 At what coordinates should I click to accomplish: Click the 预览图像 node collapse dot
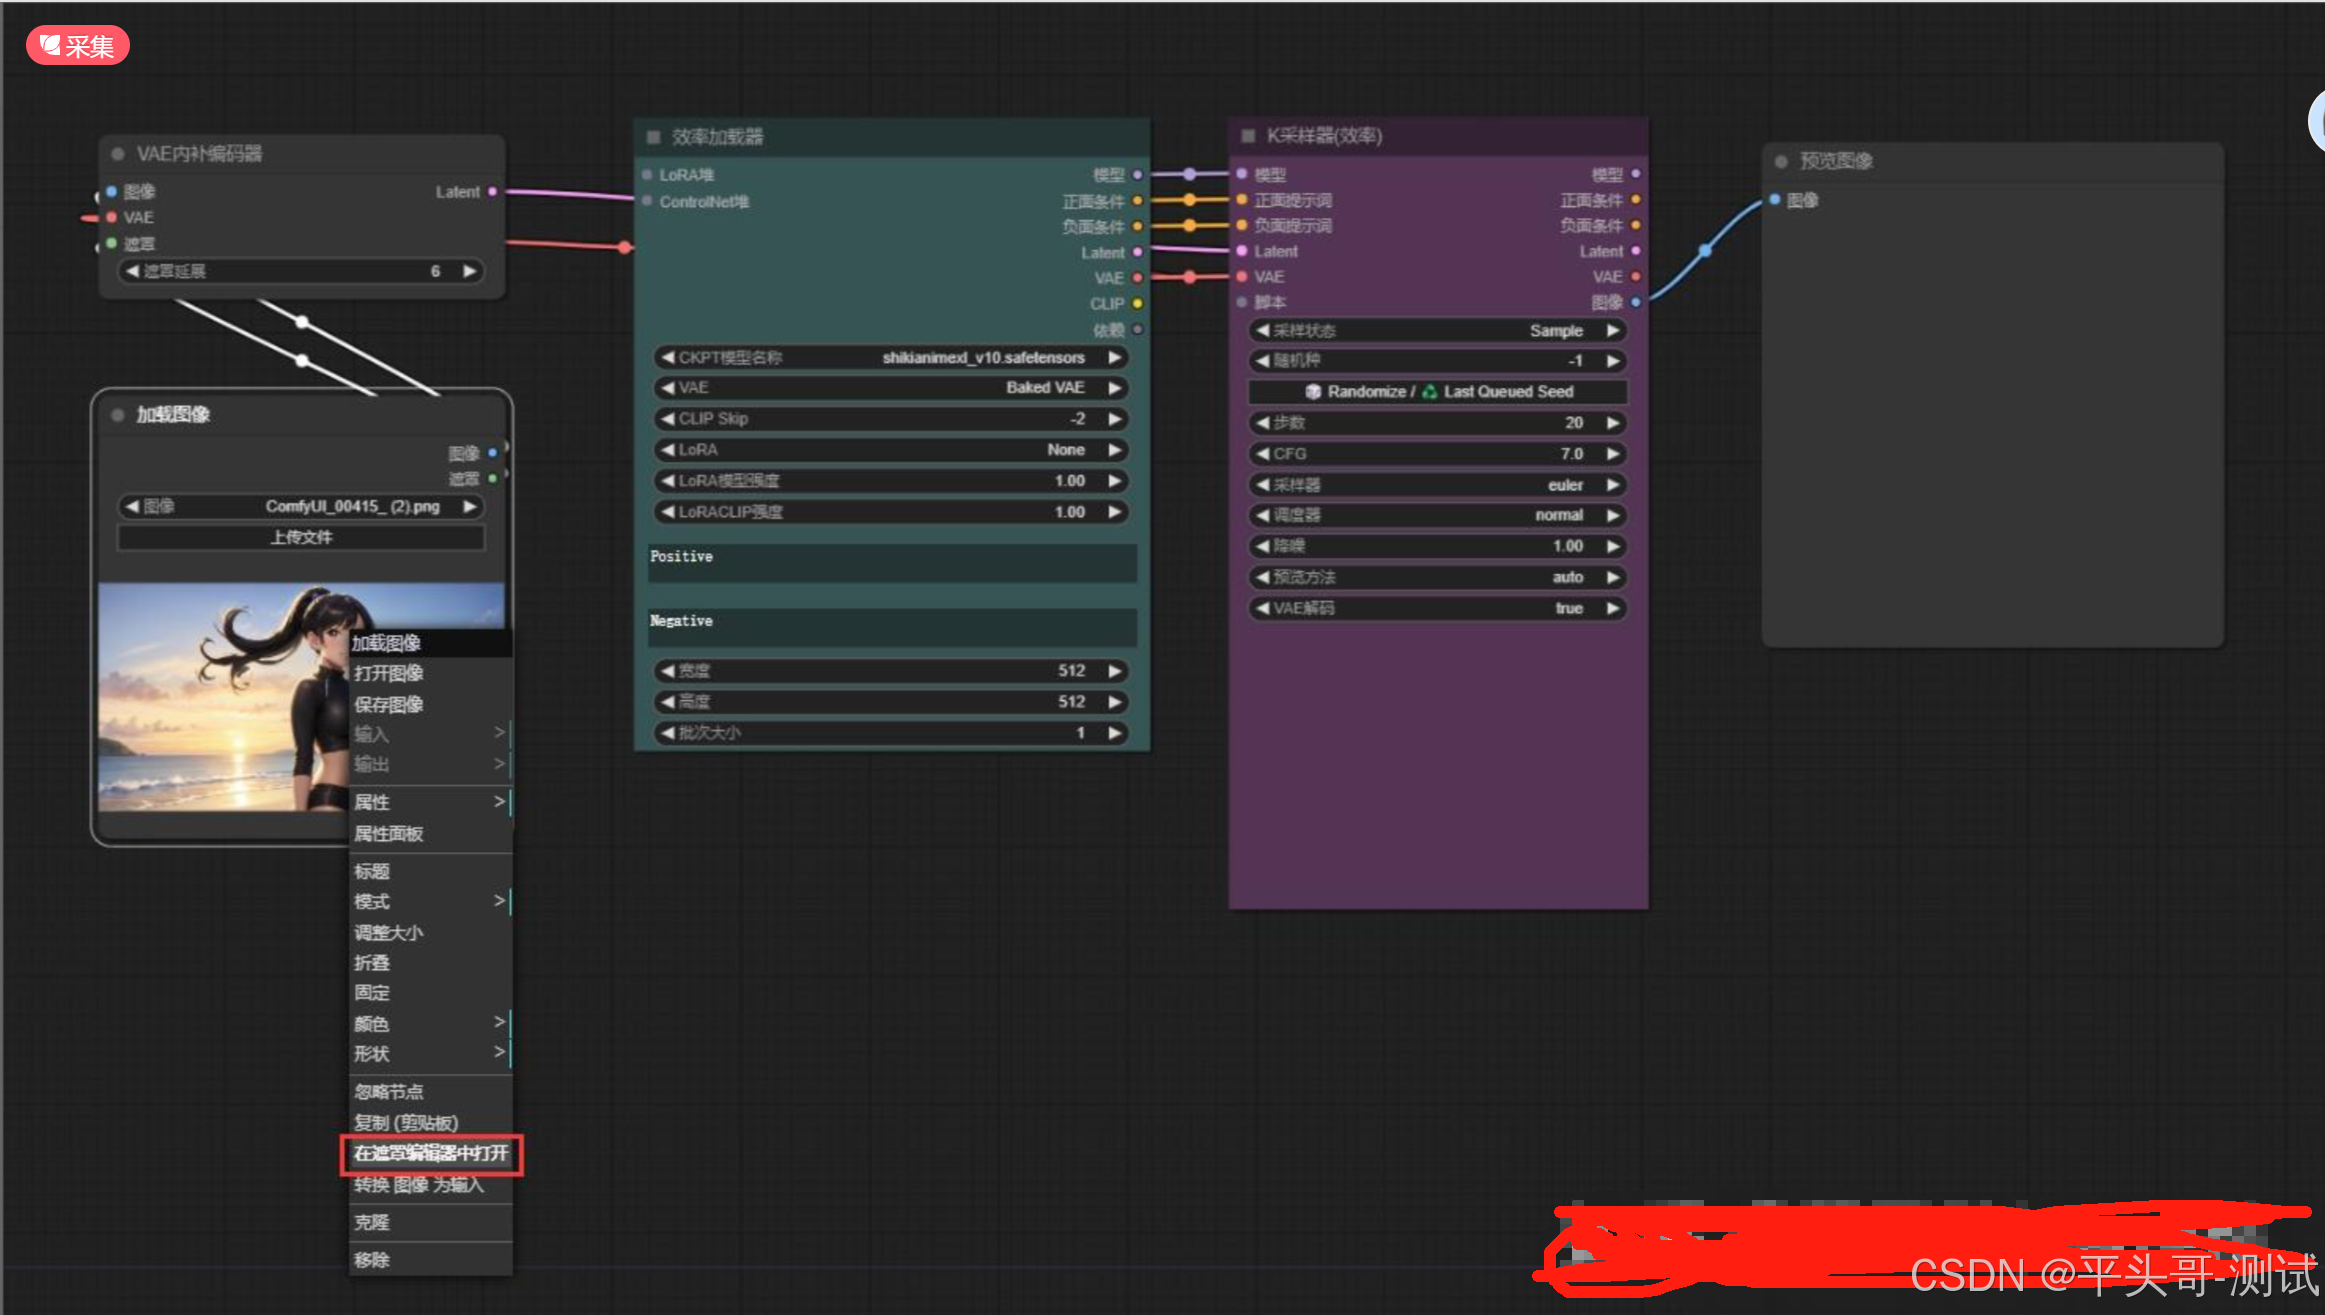pos(1781,161)
